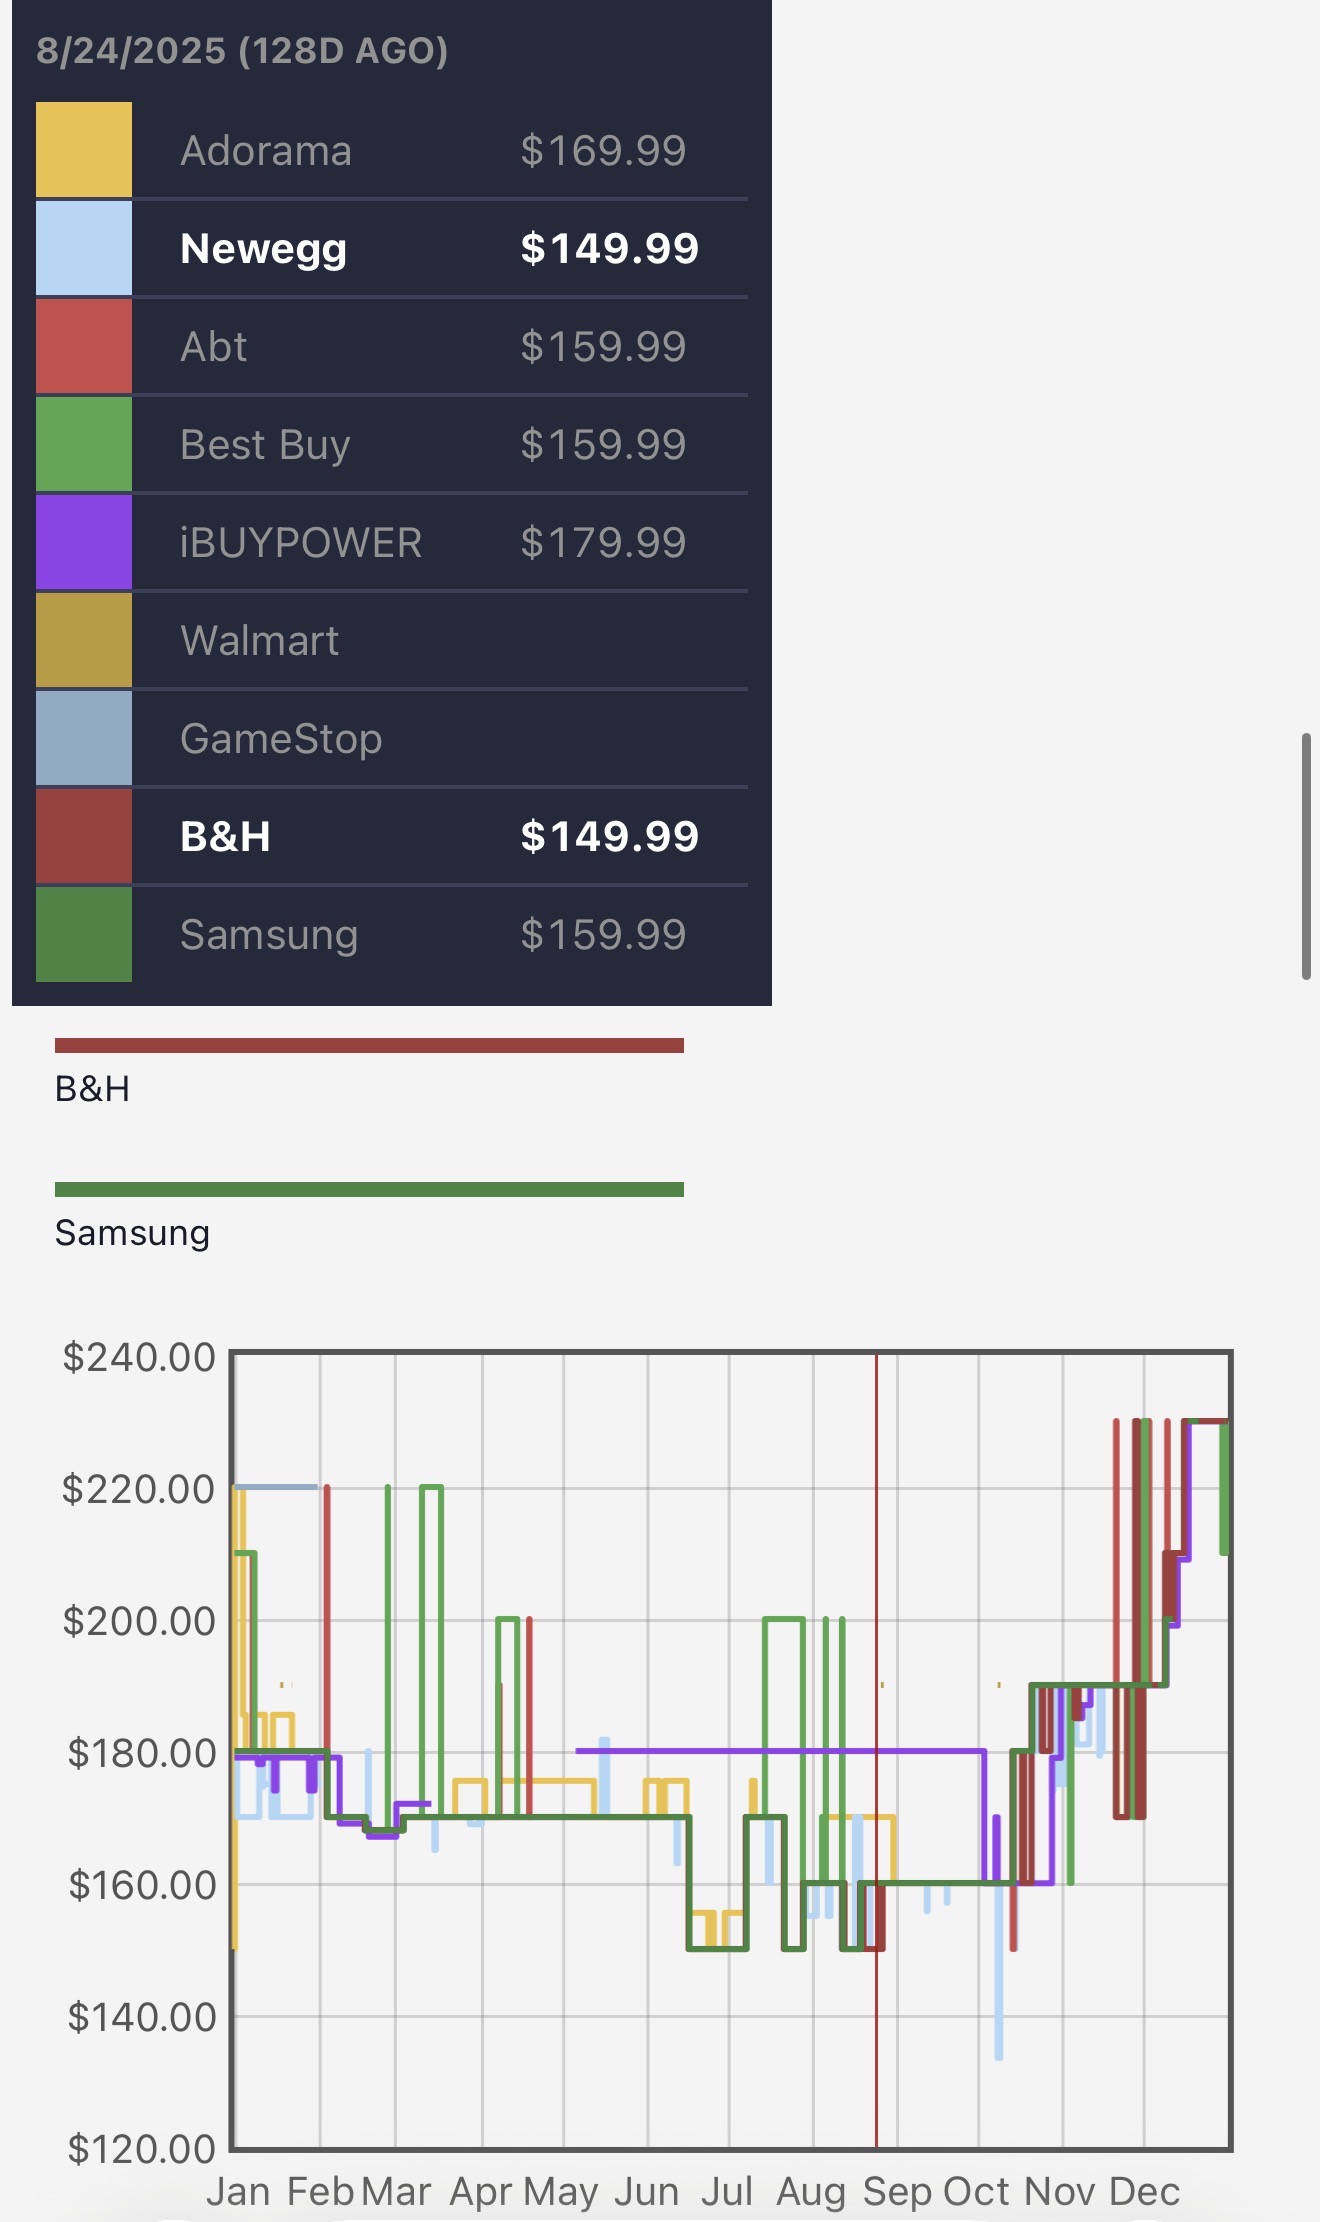Click the Nov month label
Screen dimensions: 1320x2222
pyautogui.click(x=1060, y=2192)
